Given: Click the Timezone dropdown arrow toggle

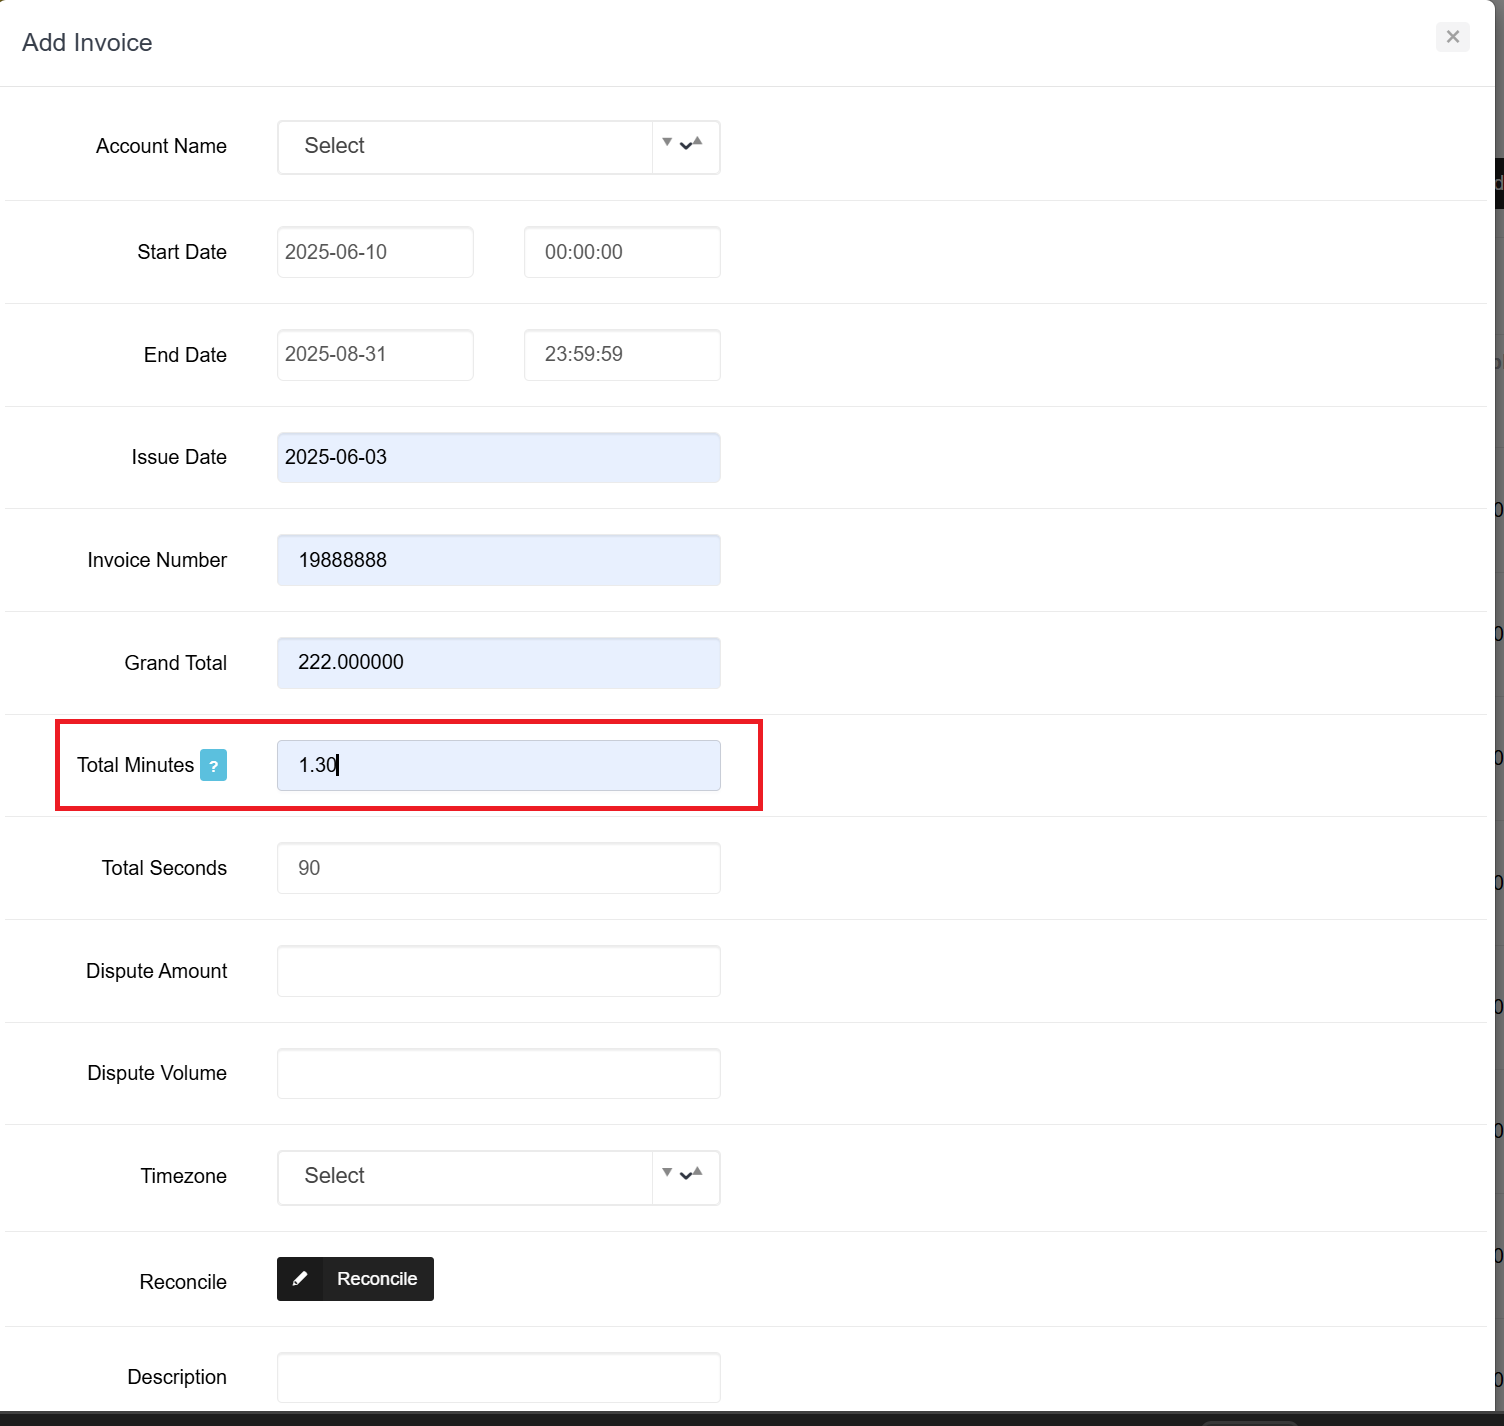Looking at the screenshot, I should coord(685,1177).
